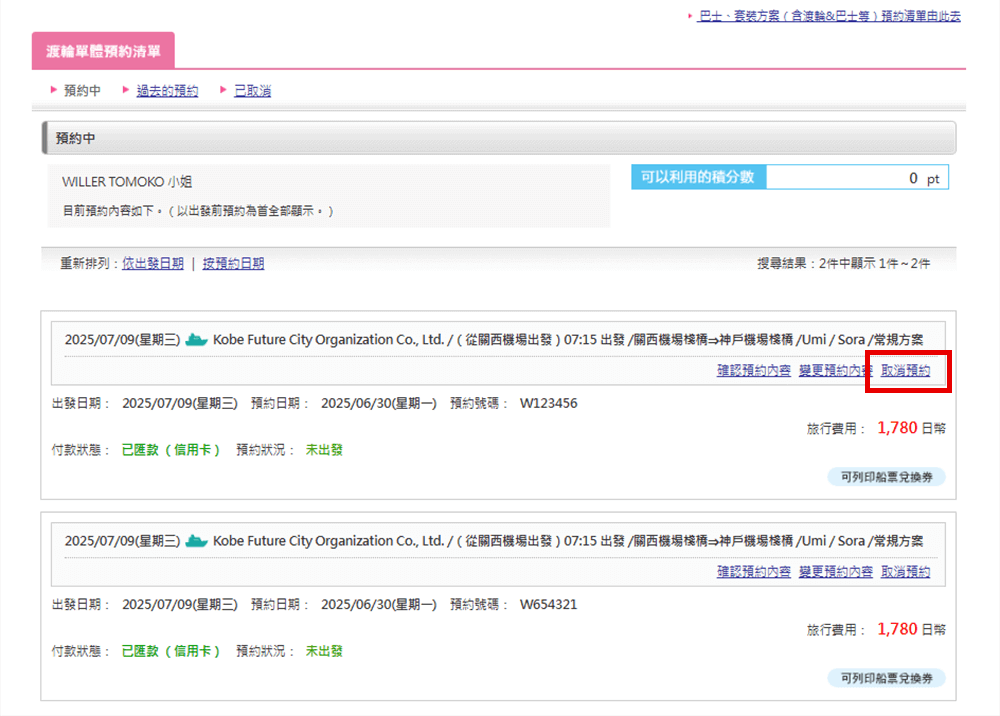1000x716 pixels.
Task: Click 未出發 status of reservation W654321
Action: [324, 652]
